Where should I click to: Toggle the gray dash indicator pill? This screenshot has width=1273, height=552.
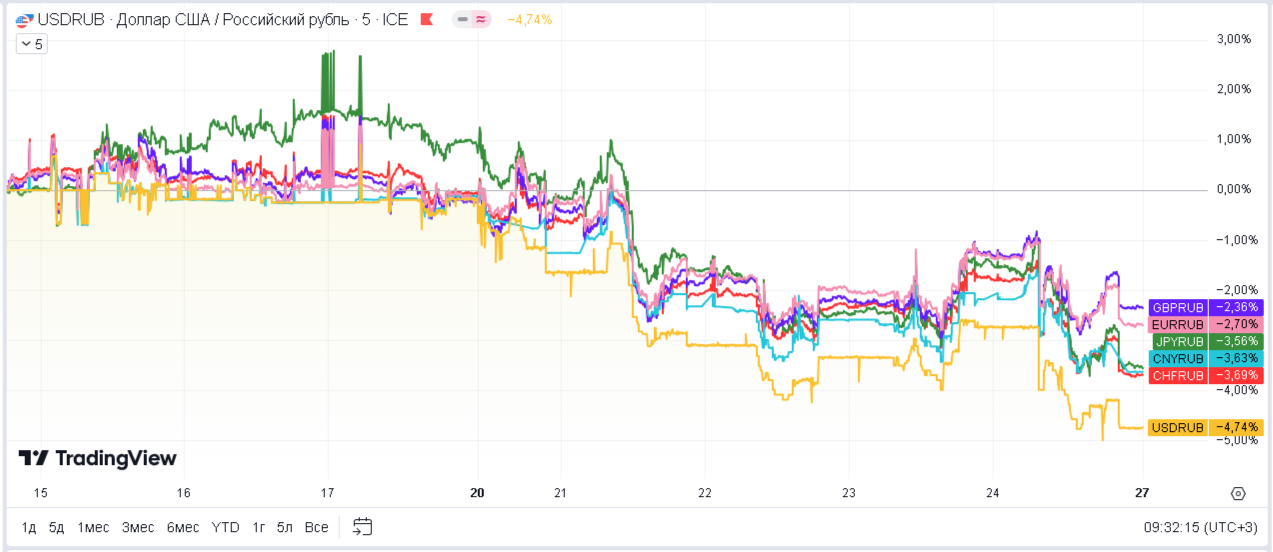coord(463,19)
